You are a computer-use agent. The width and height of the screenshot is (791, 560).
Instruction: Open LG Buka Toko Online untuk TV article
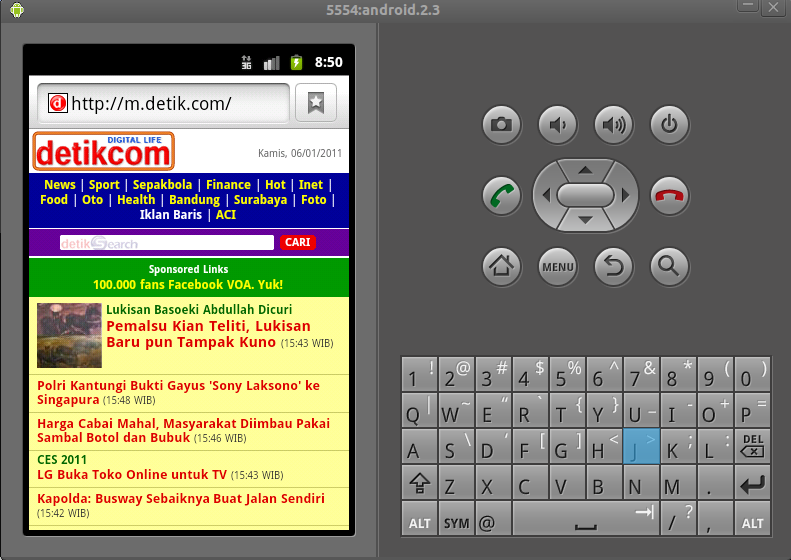click(132, 475)
